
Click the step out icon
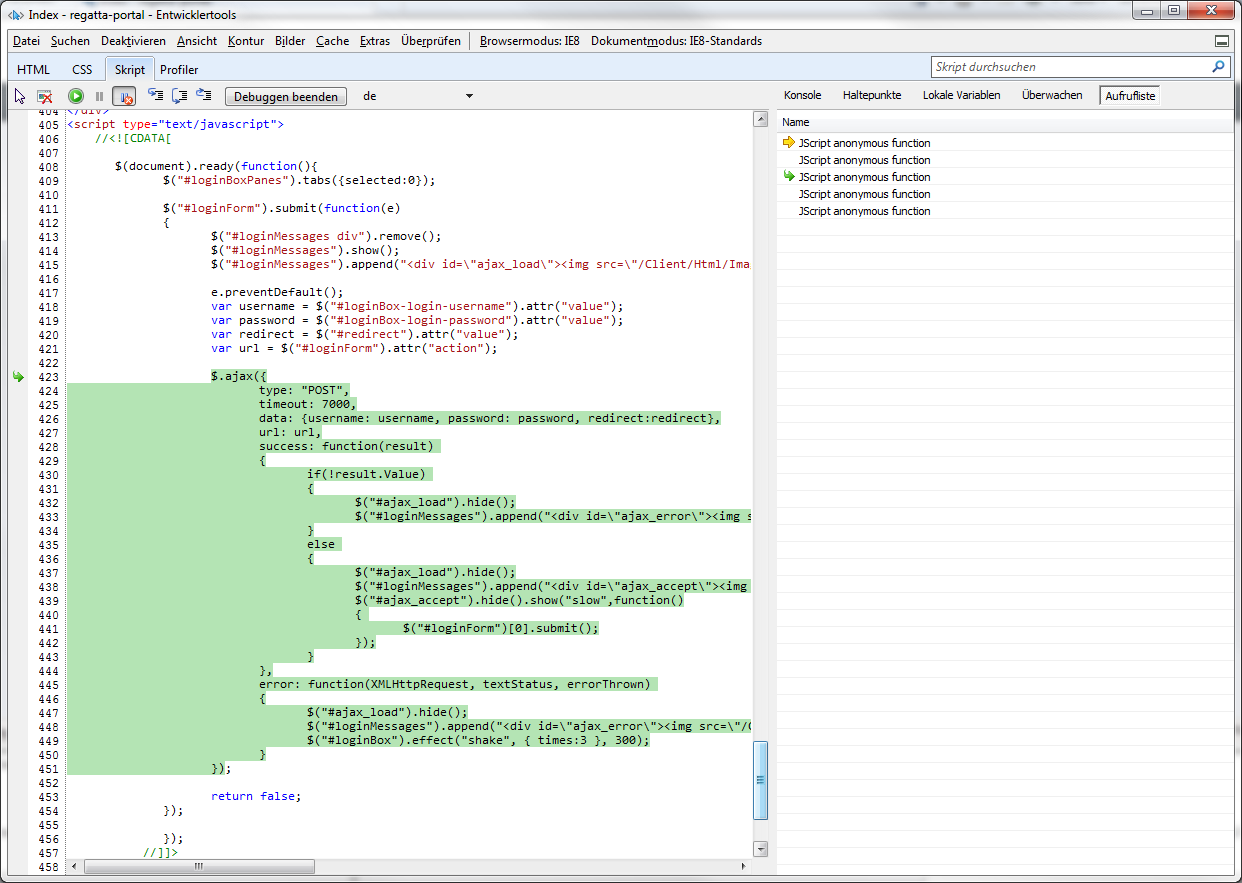pos(204,96)
